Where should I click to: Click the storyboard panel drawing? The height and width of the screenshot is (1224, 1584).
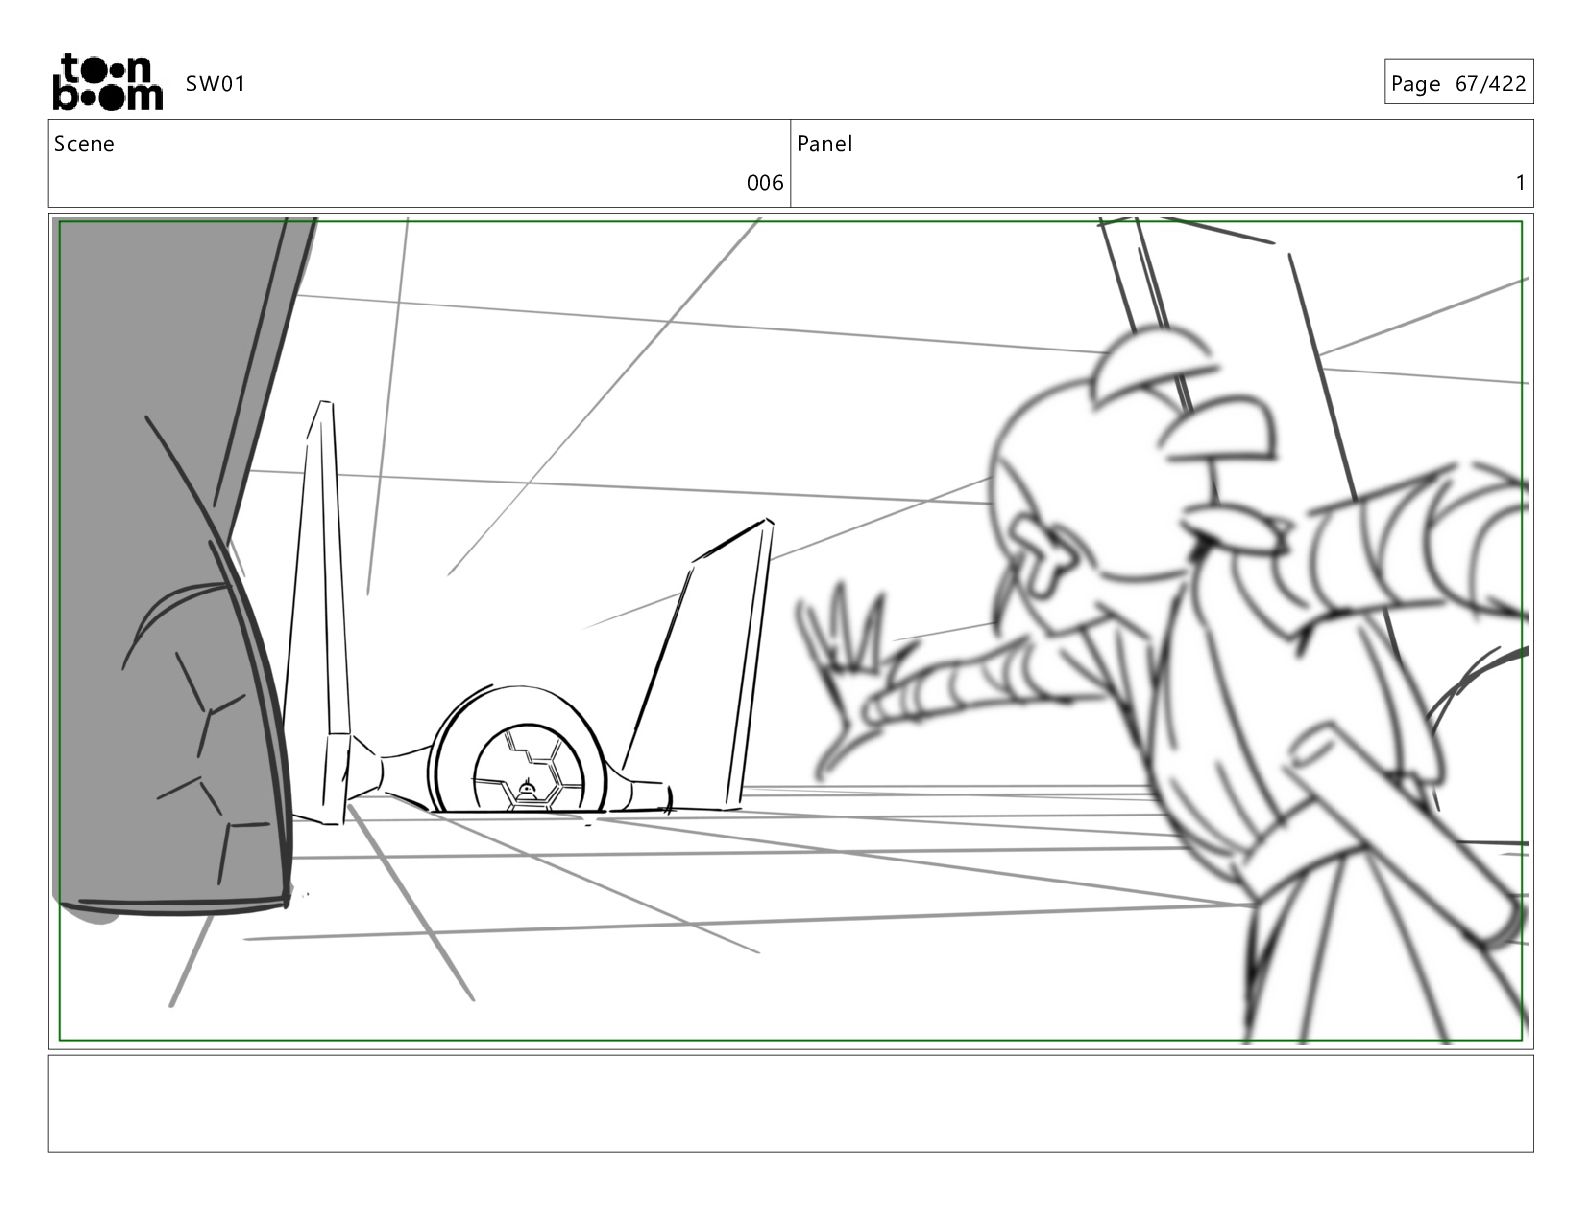click(791, 631)
